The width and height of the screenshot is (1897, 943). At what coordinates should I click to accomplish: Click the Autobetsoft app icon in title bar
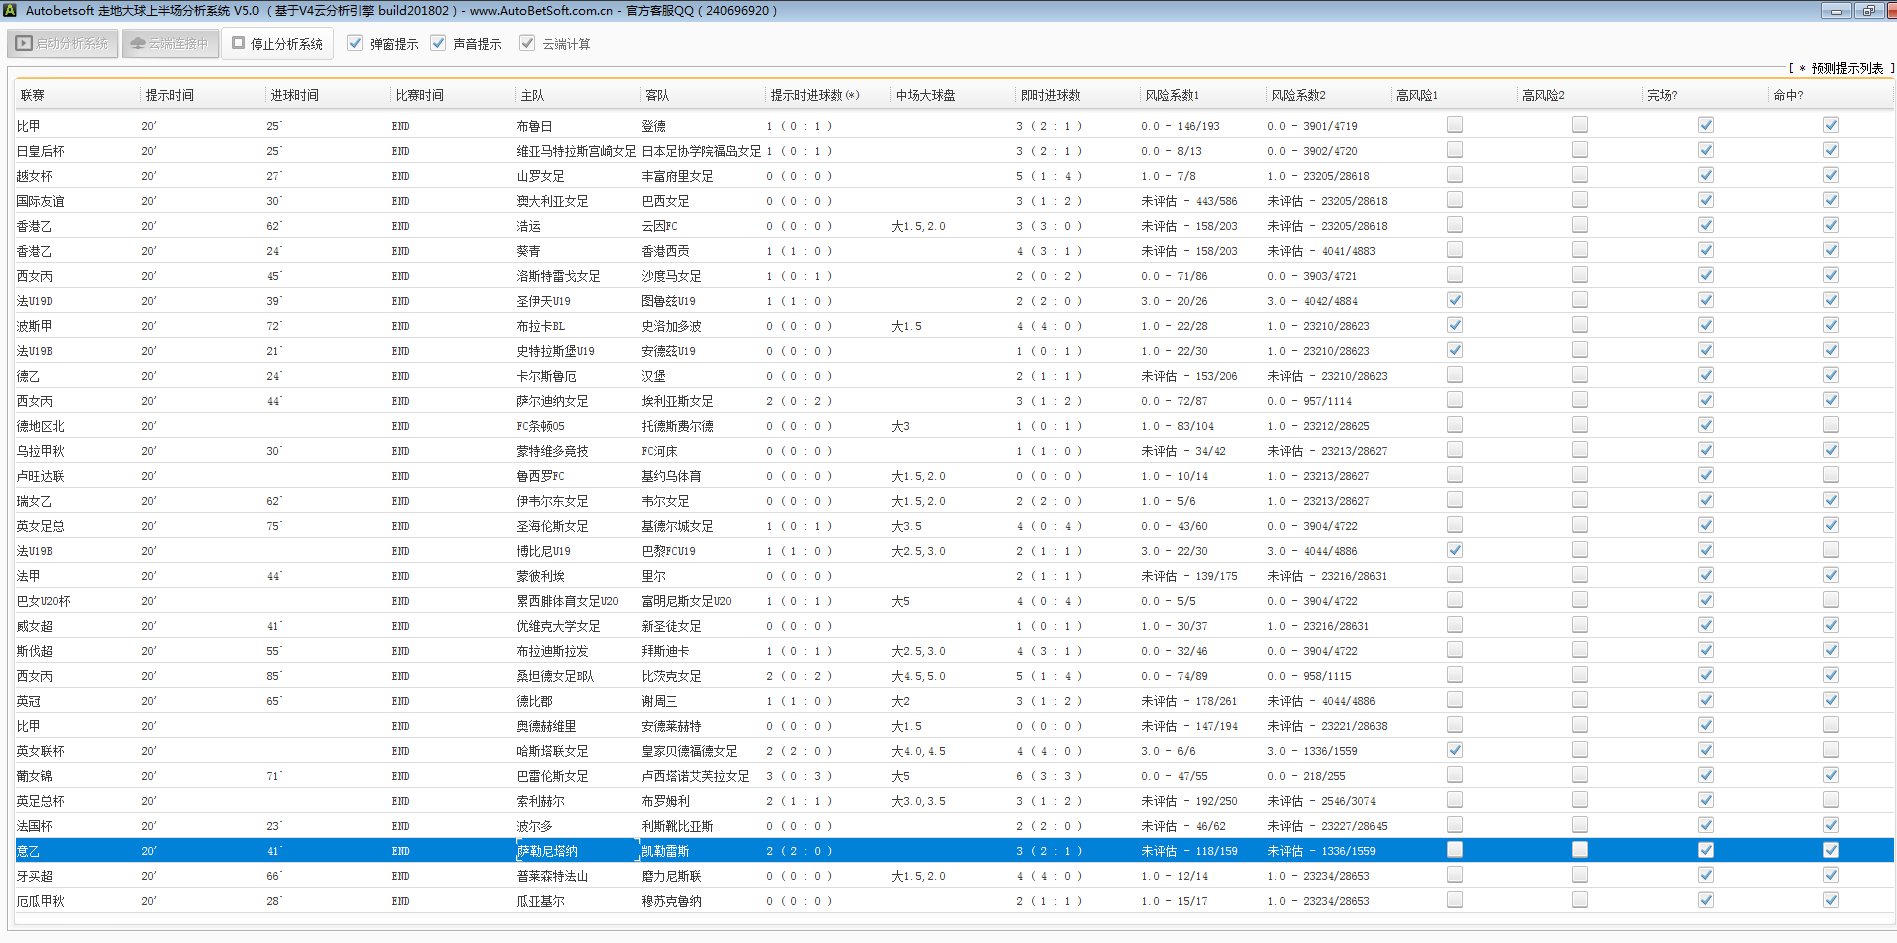click(x=10, y=11)
